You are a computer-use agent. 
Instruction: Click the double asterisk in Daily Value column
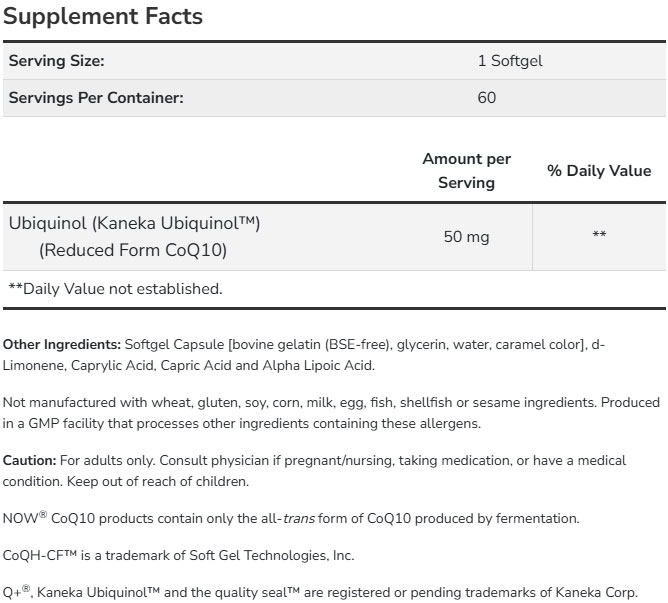pos(599,236)
